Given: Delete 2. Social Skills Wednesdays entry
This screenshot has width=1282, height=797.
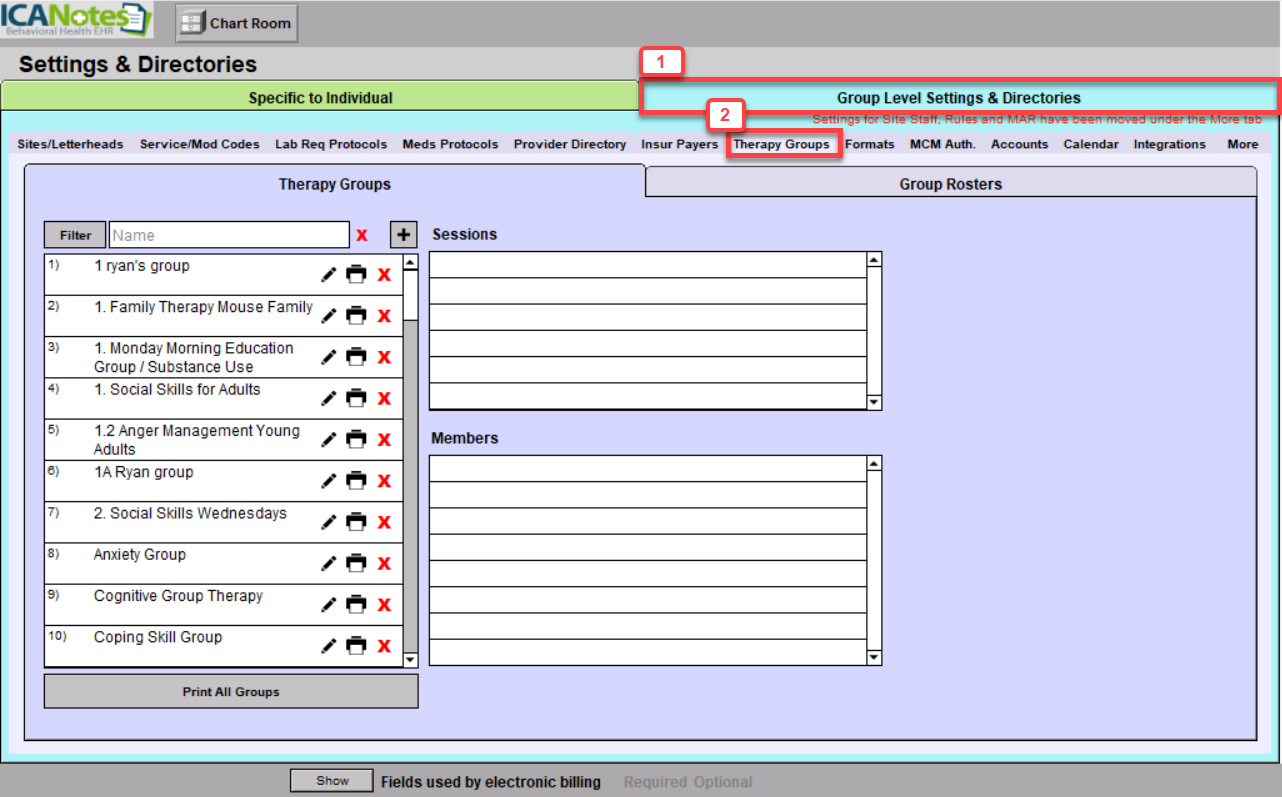Looking at the screenshot, I should pyautogui.click(x=384, y=522).
